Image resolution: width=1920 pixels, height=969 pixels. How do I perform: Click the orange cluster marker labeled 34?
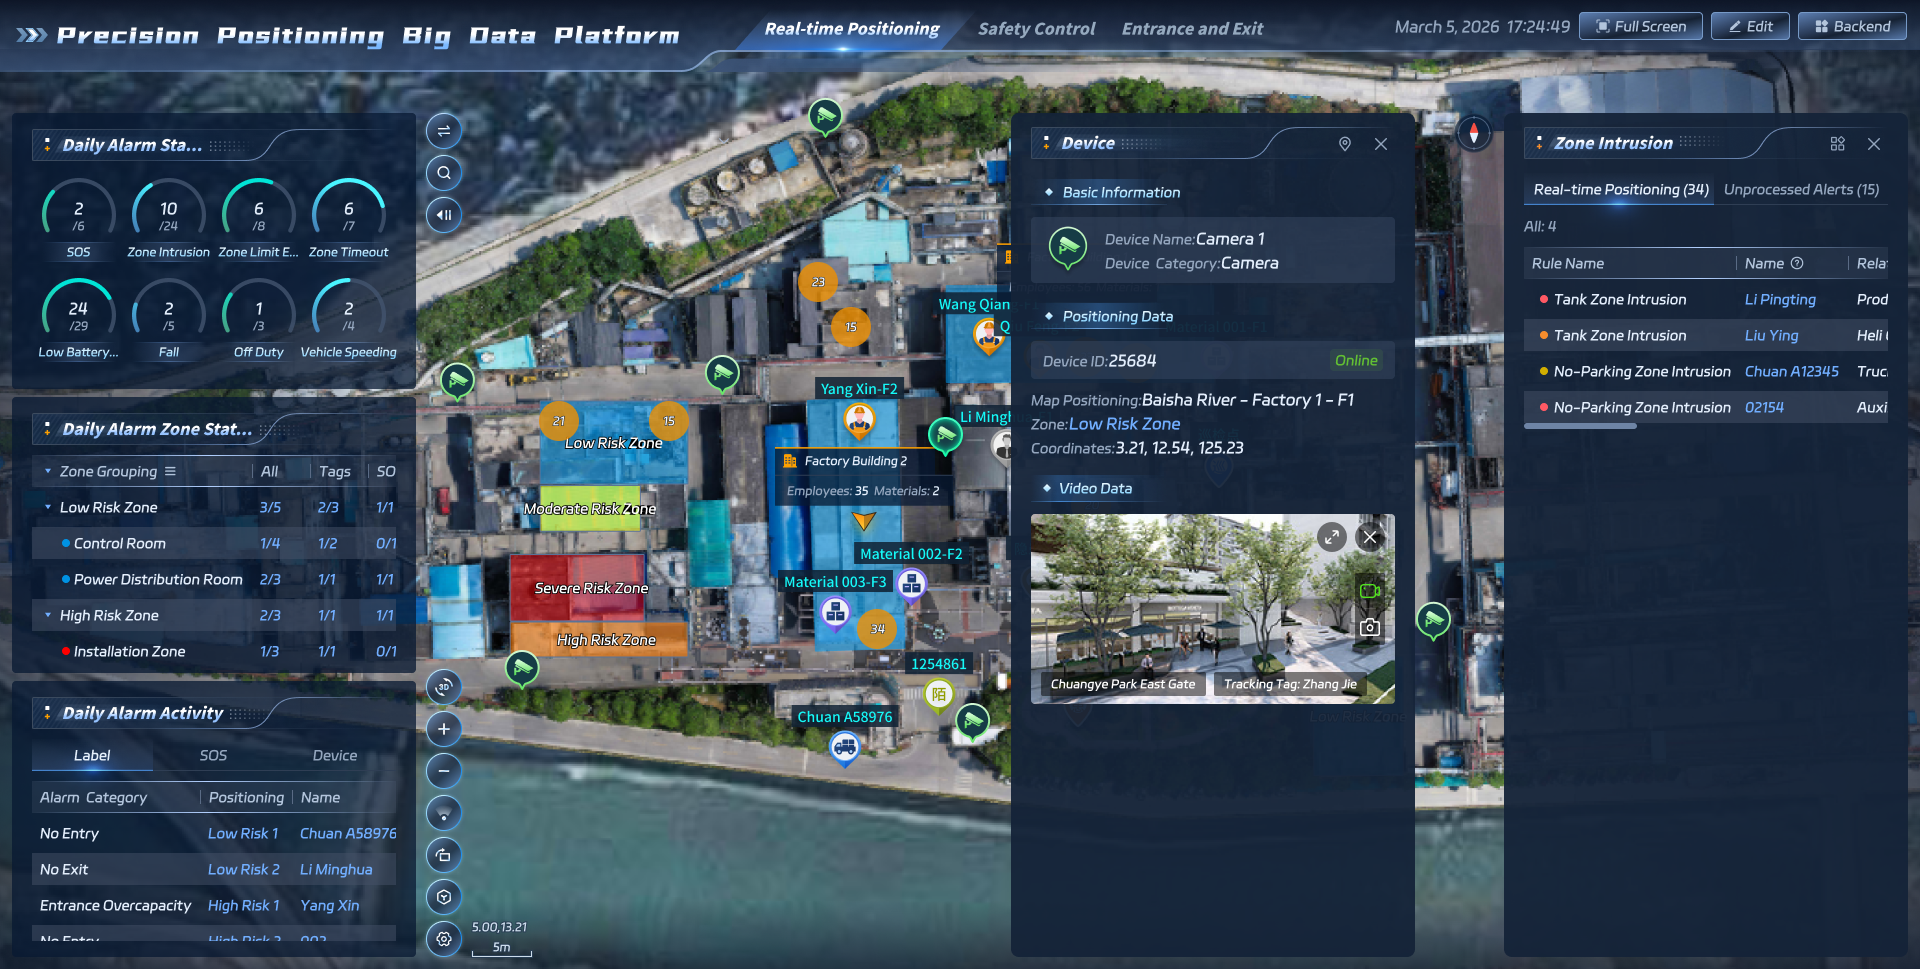(x=877, y=629)
